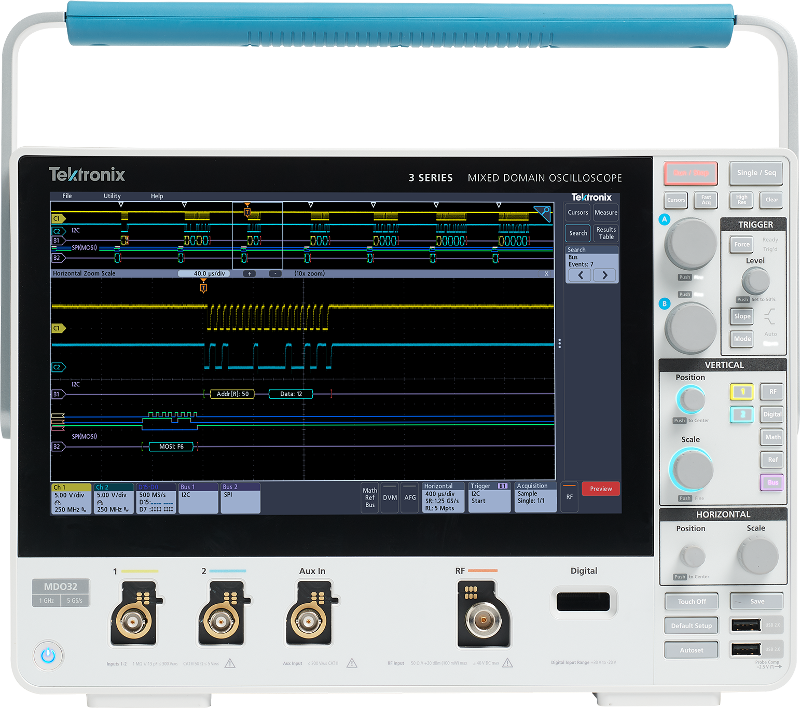Open the Ch 1 settings badge
Viewport: 800px width, 708px height.
pyautogui.click(x=71, y=498)
